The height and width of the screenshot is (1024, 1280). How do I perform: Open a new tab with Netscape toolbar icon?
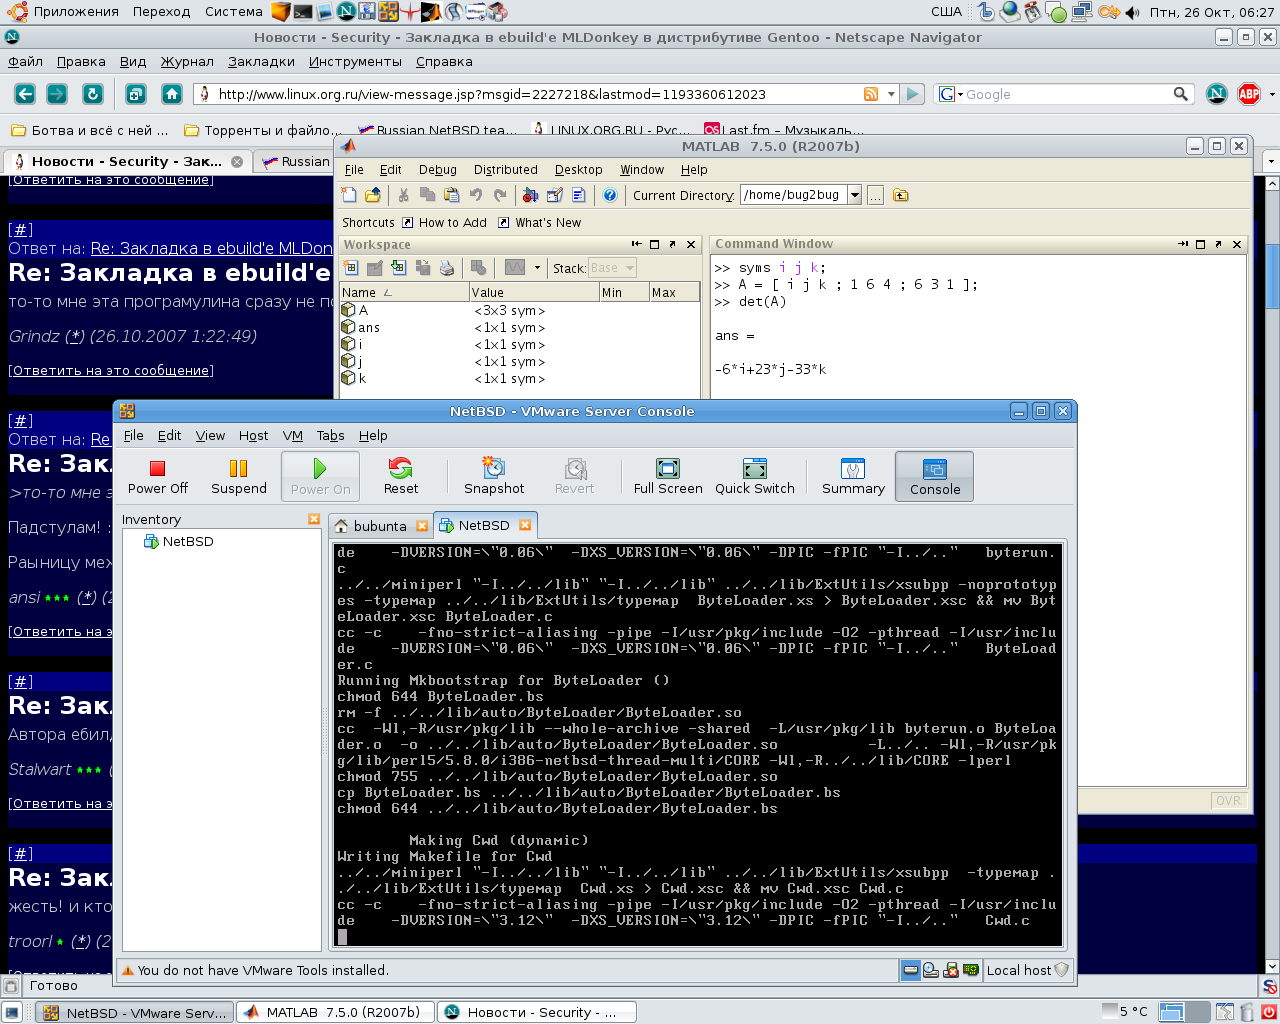coord(136,94)
